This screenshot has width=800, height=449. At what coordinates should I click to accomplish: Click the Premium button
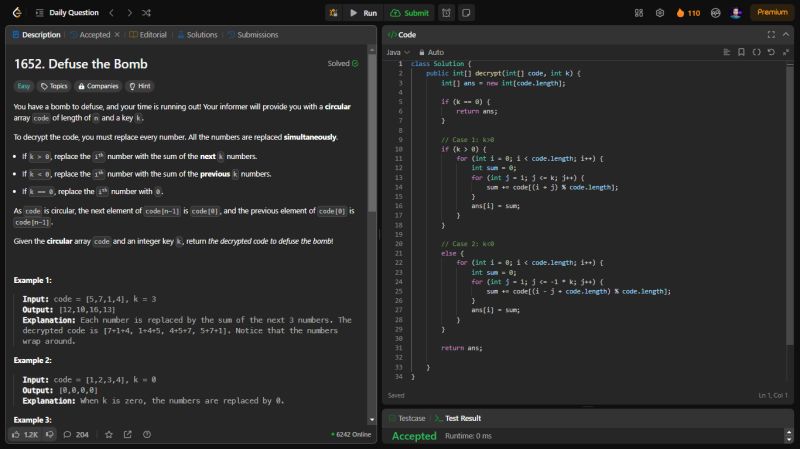pos(772,12)
